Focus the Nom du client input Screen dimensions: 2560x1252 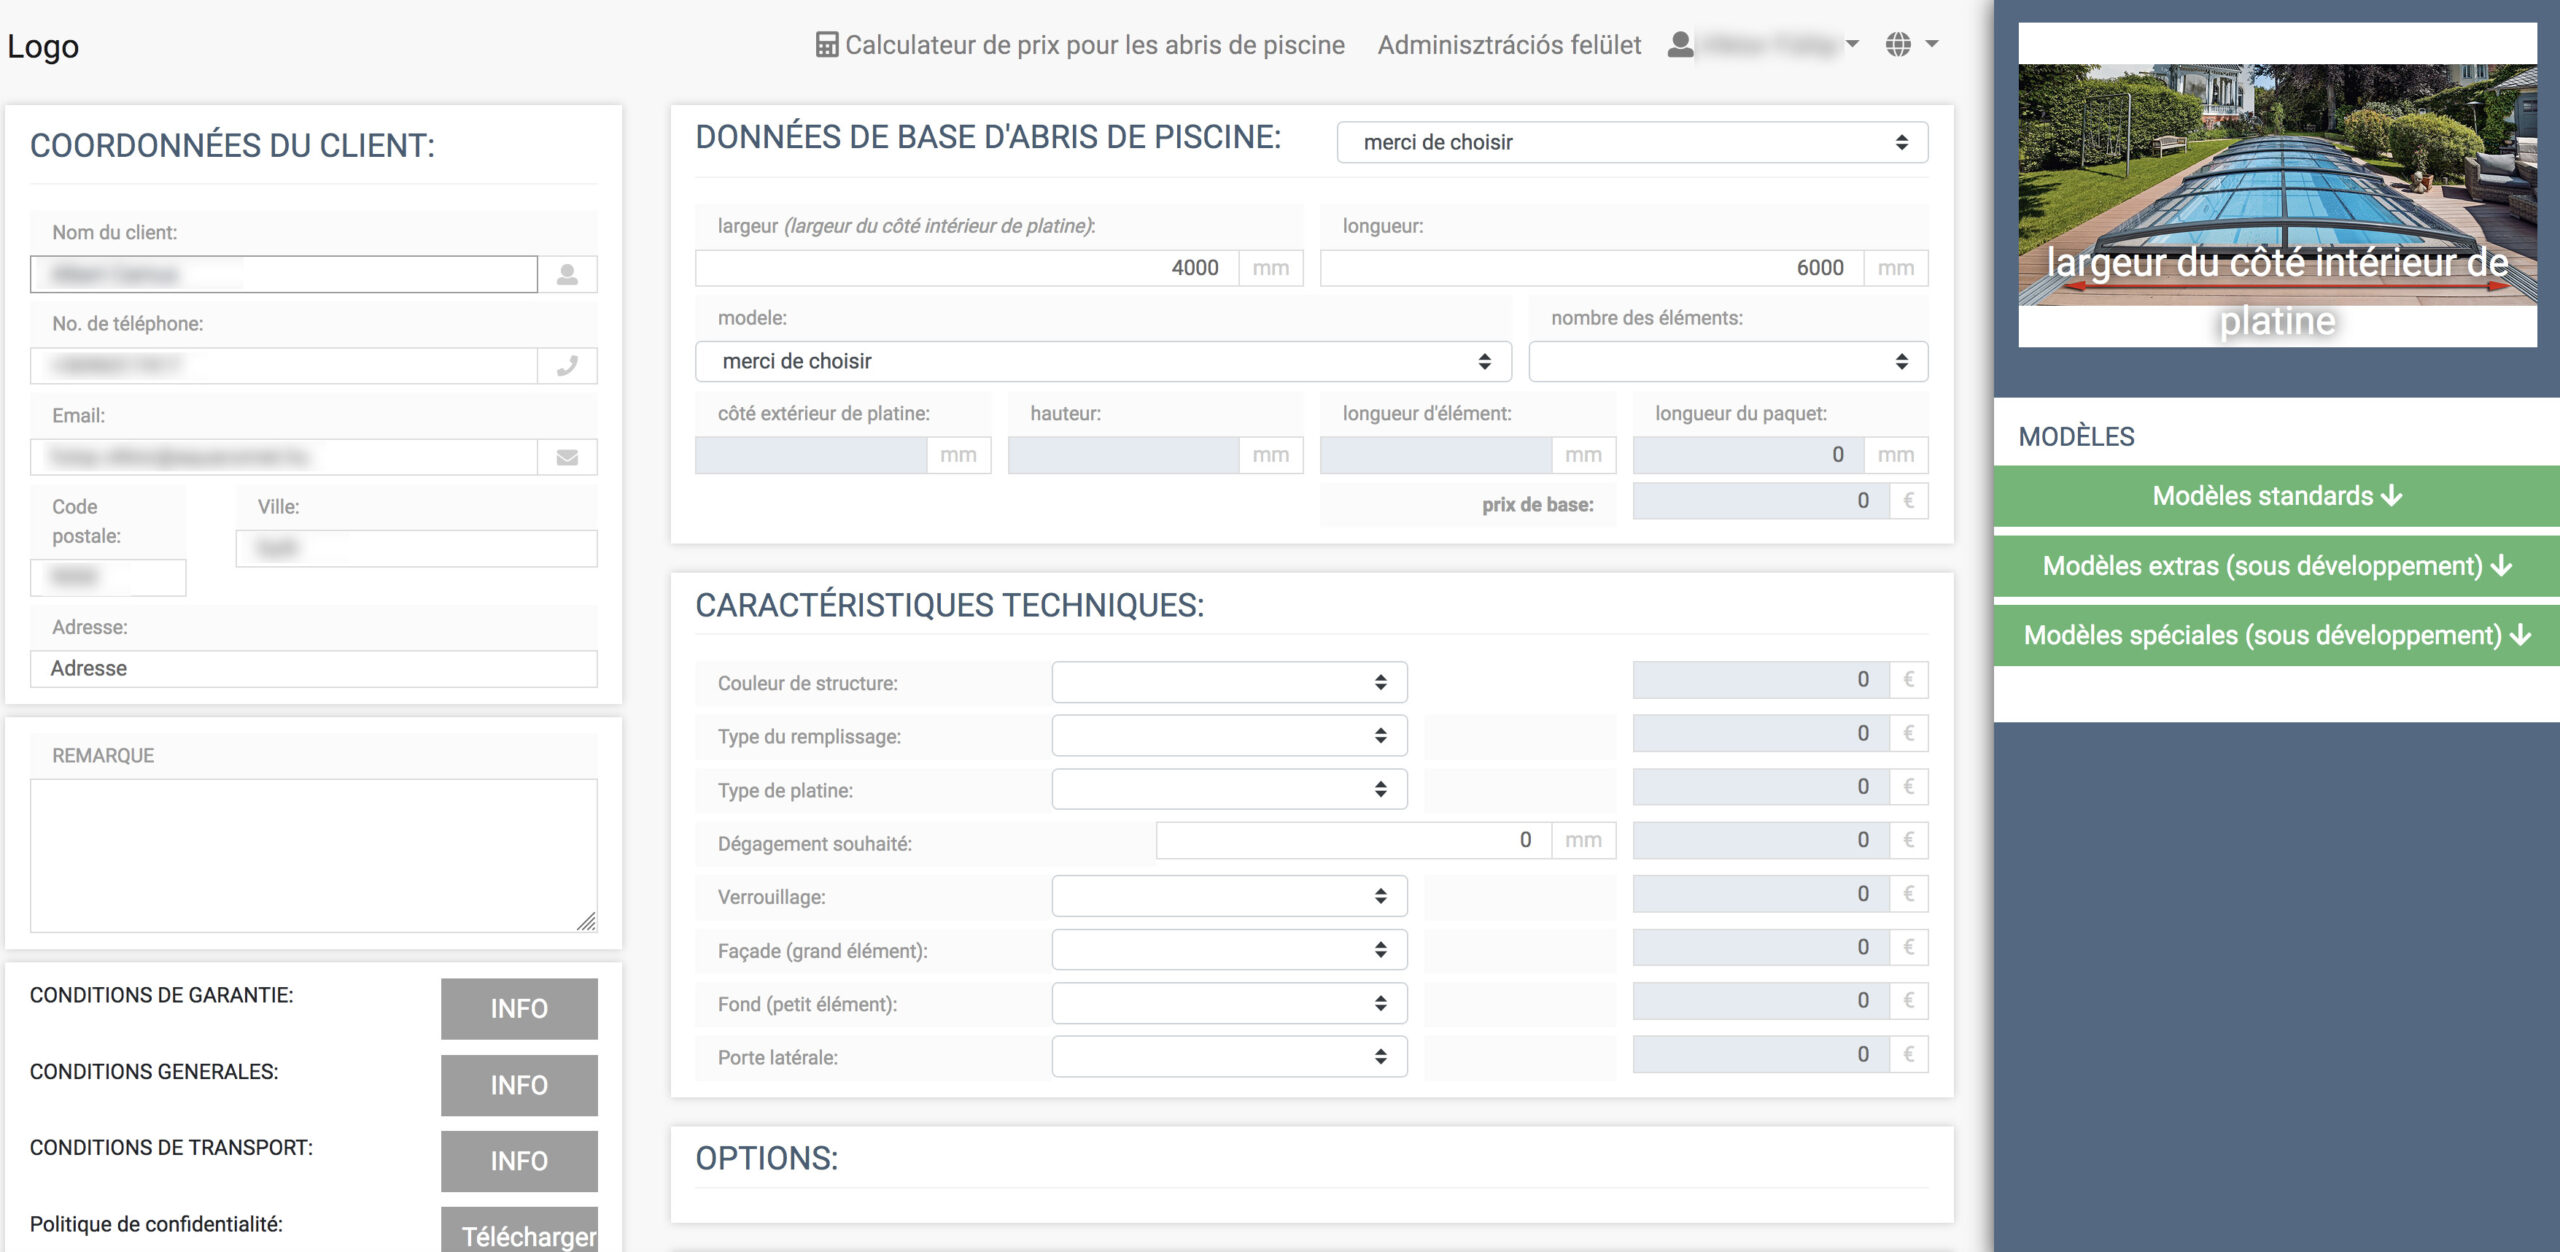click(x=284, y=274)
